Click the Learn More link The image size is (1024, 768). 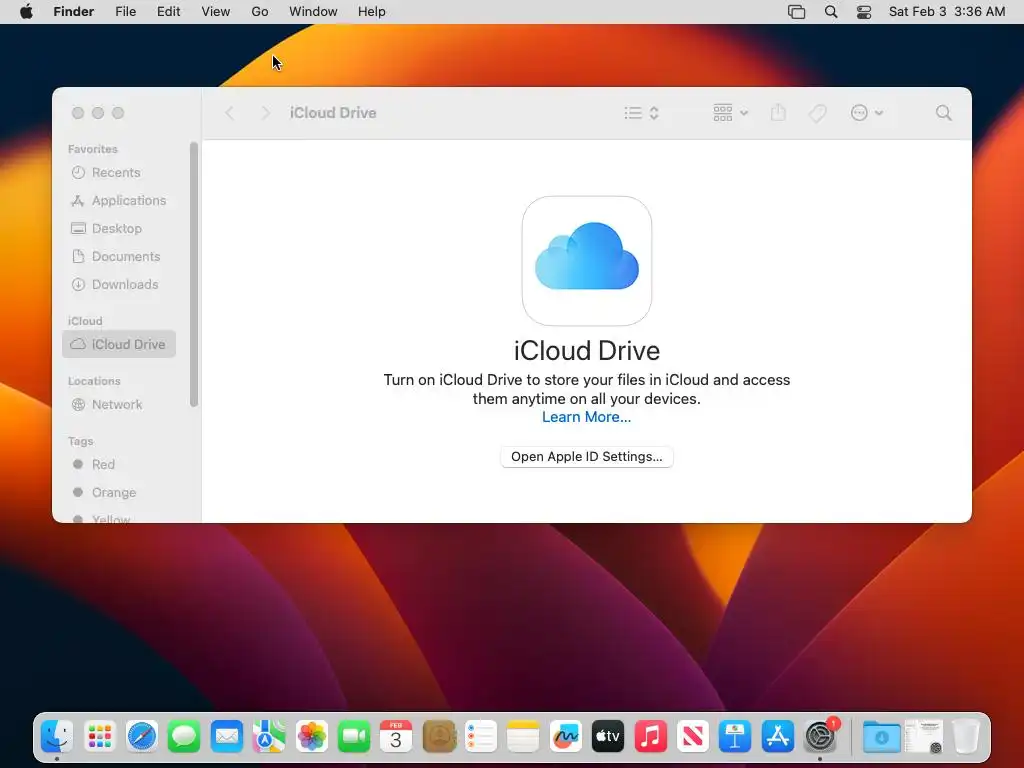click(x=586, y=417)
